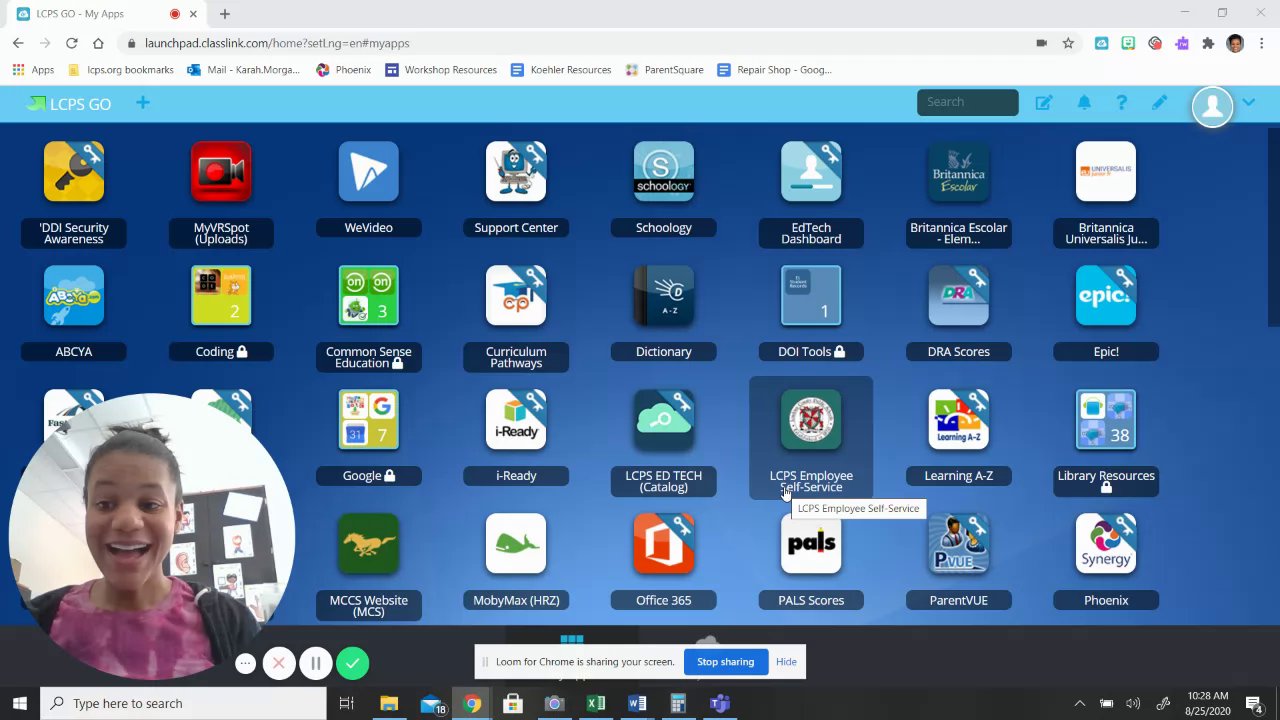Open the Workshop Resources bookmark
Screen dimensions: 1280x720
pyautogui.click(x=441, y=70)
